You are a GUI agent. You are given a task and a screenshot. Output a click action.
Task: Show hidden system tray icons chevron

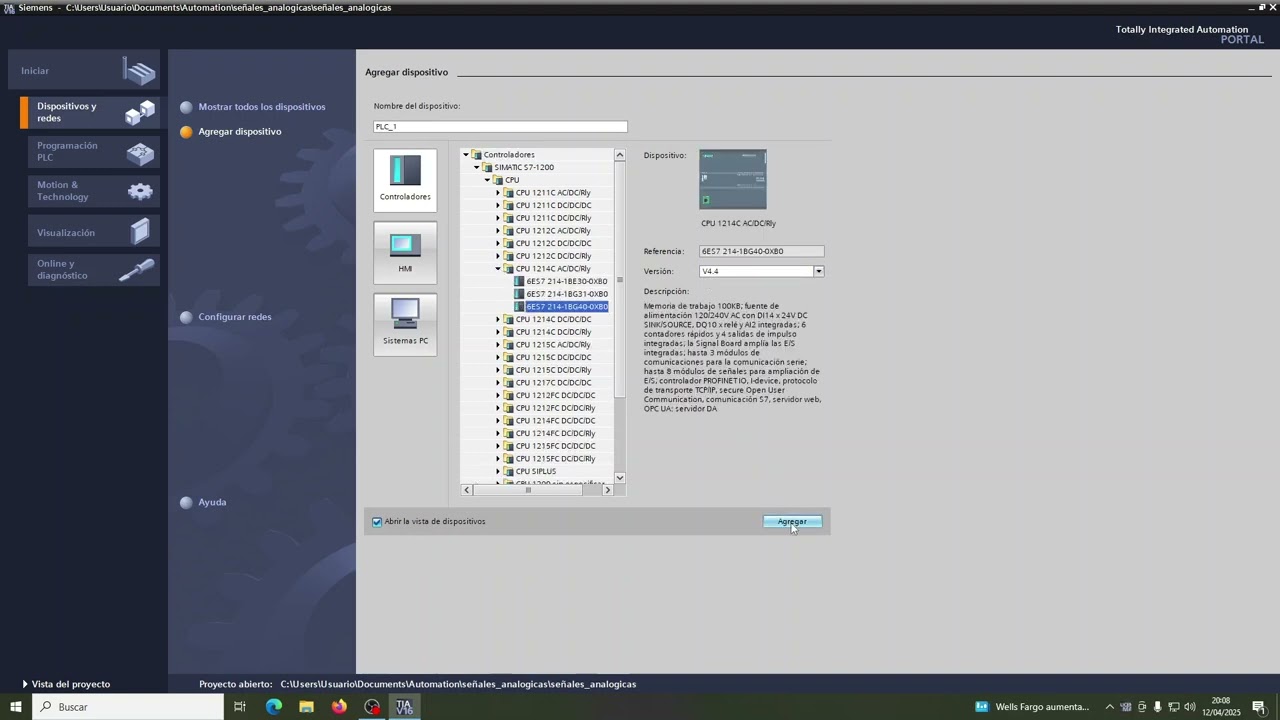[1109, 707]
